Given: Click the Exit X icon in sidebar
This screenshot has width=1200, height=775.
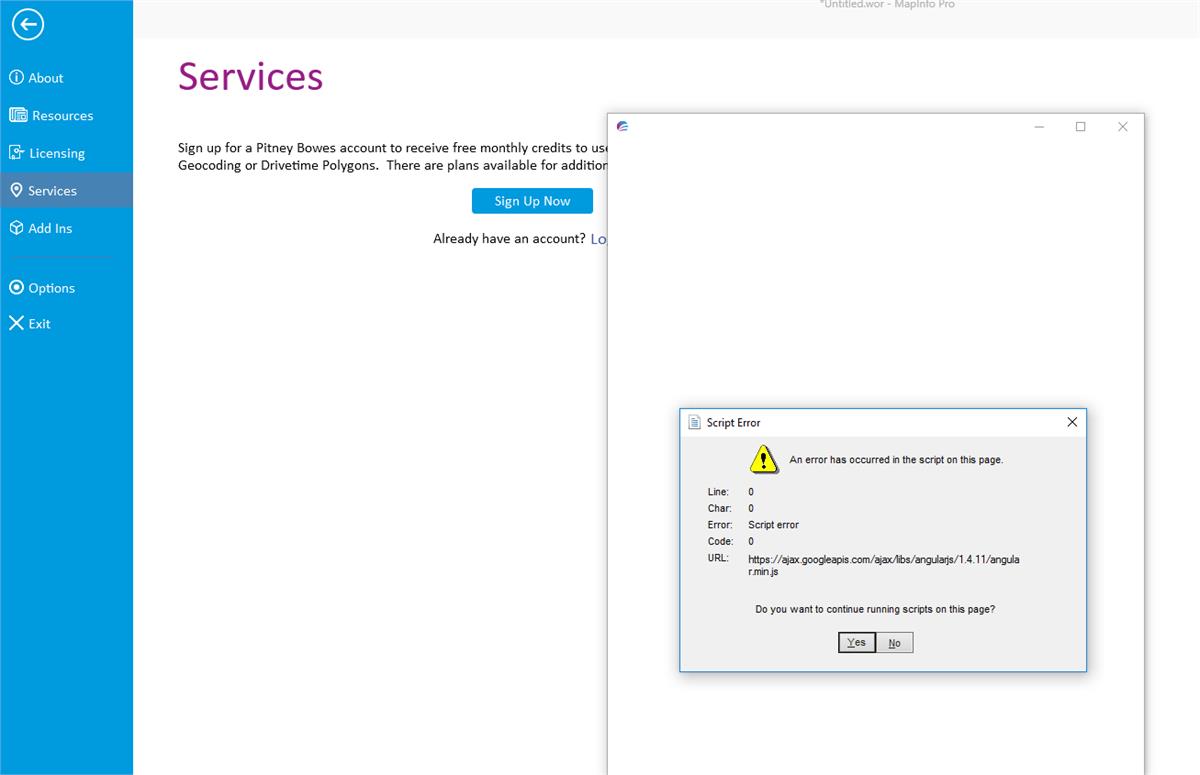Looking at the screenshot, I should pyautogui.click(x=16, y=323).
